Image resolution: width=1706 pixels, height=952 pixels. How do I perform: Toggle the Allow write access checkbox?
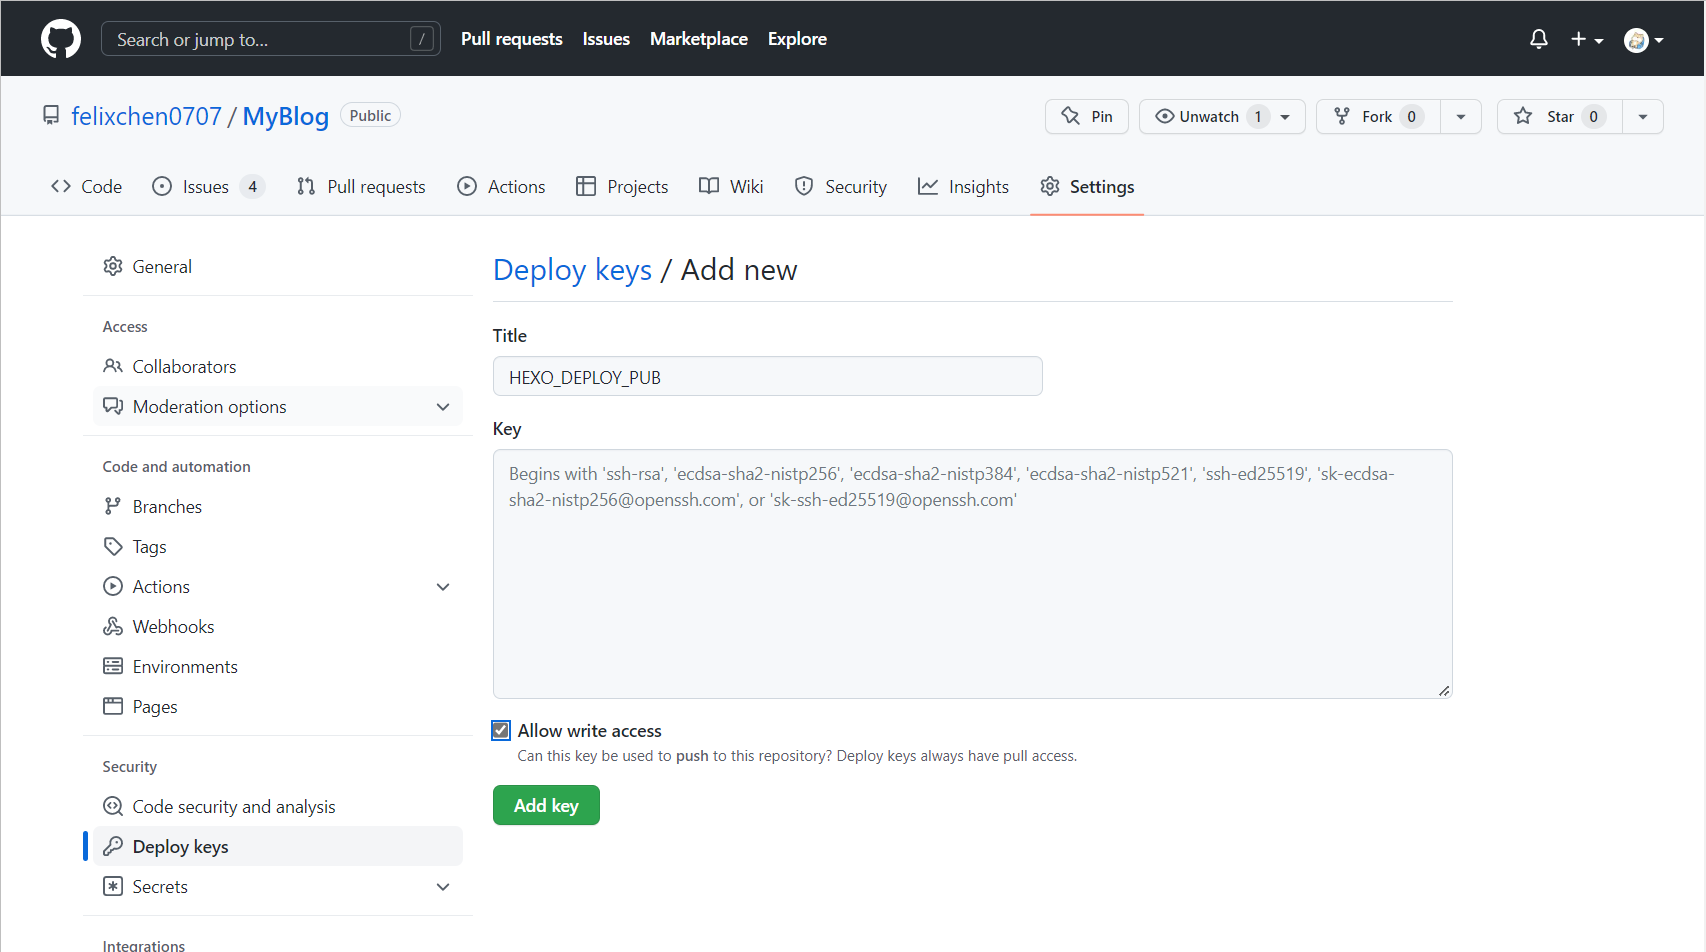tap(501, 731)
